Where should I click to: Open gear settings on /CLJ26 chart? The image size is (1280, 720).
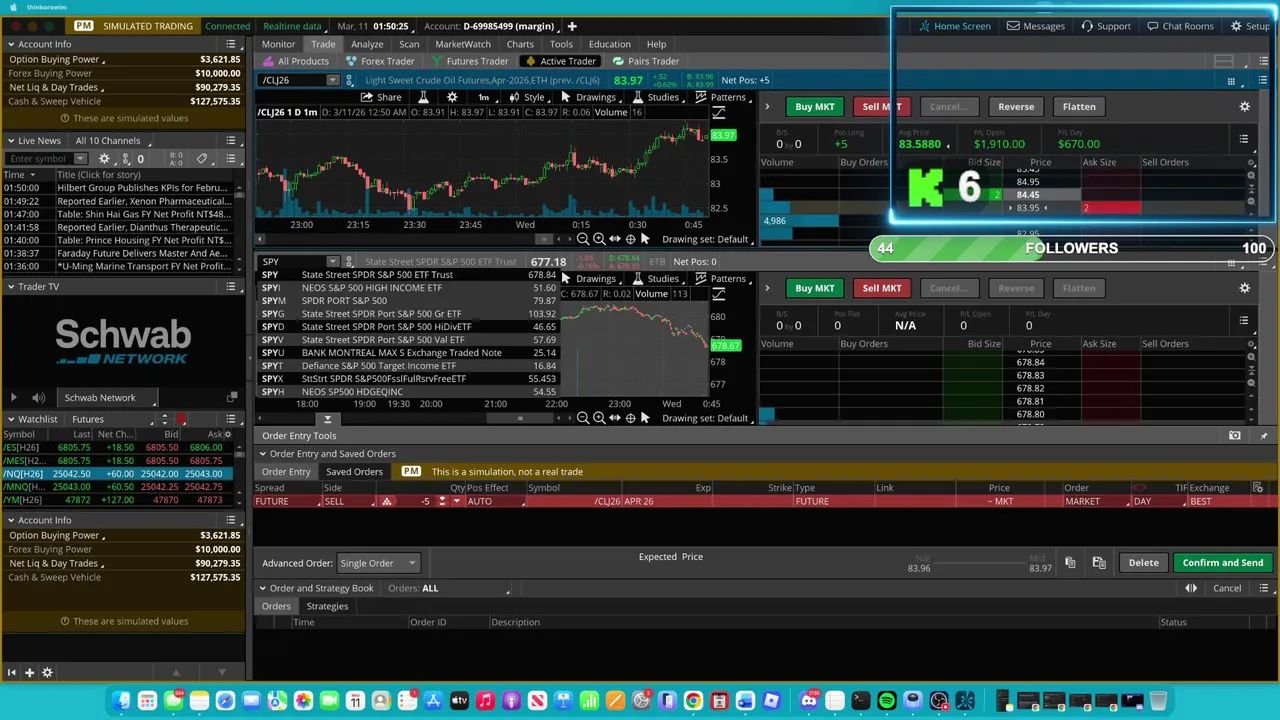tap(452, 97)
